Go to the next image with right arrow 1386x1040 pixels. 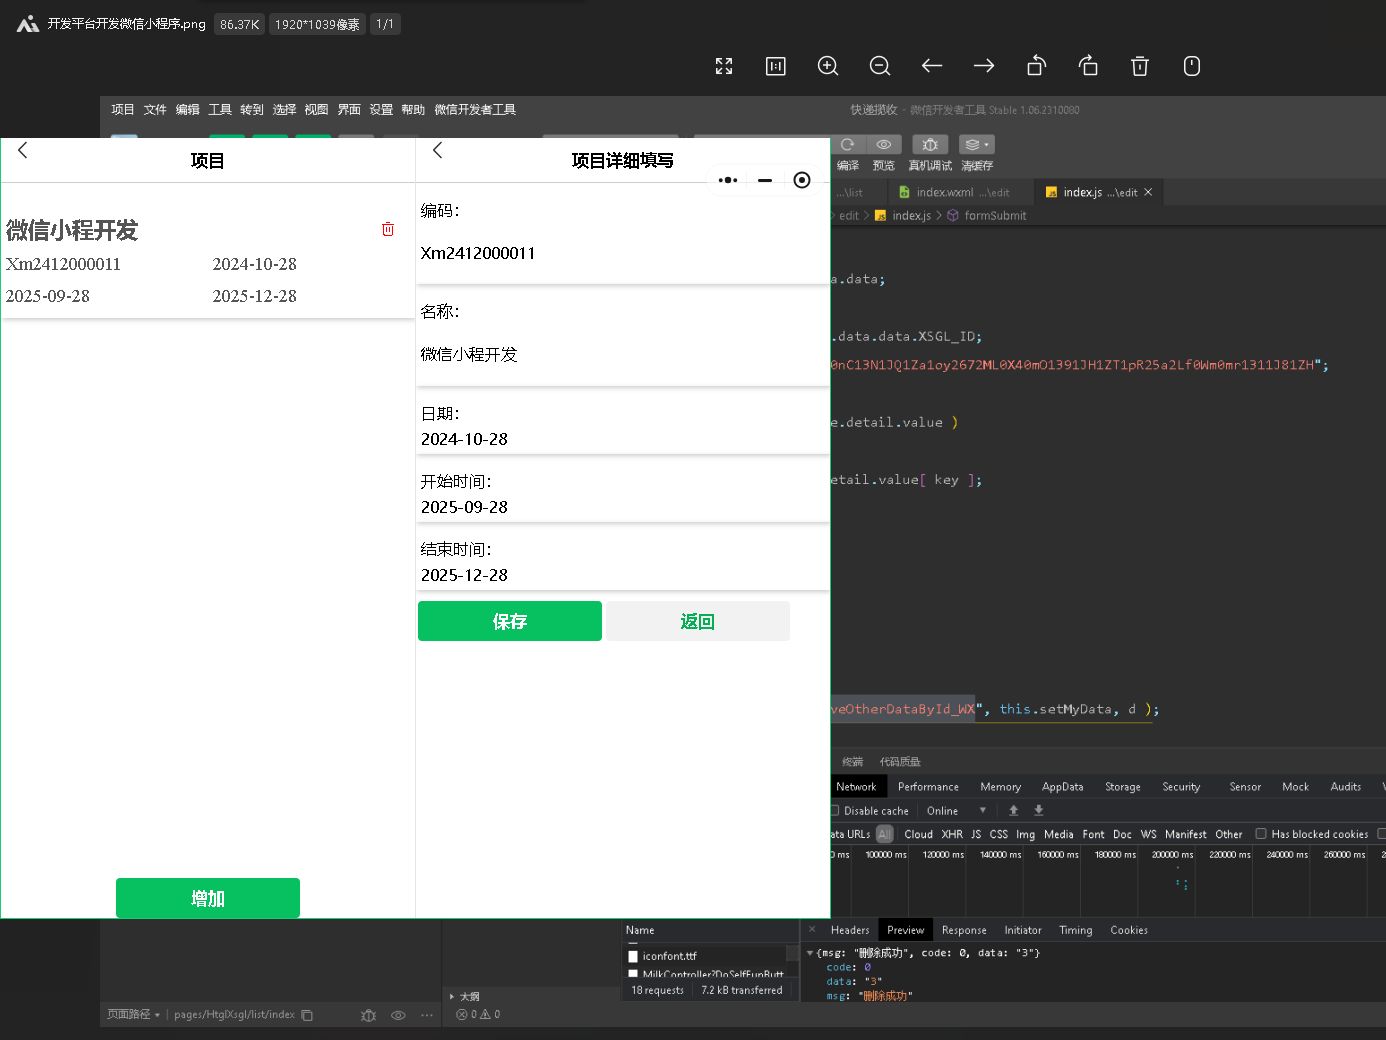click(x=984, y=66)
